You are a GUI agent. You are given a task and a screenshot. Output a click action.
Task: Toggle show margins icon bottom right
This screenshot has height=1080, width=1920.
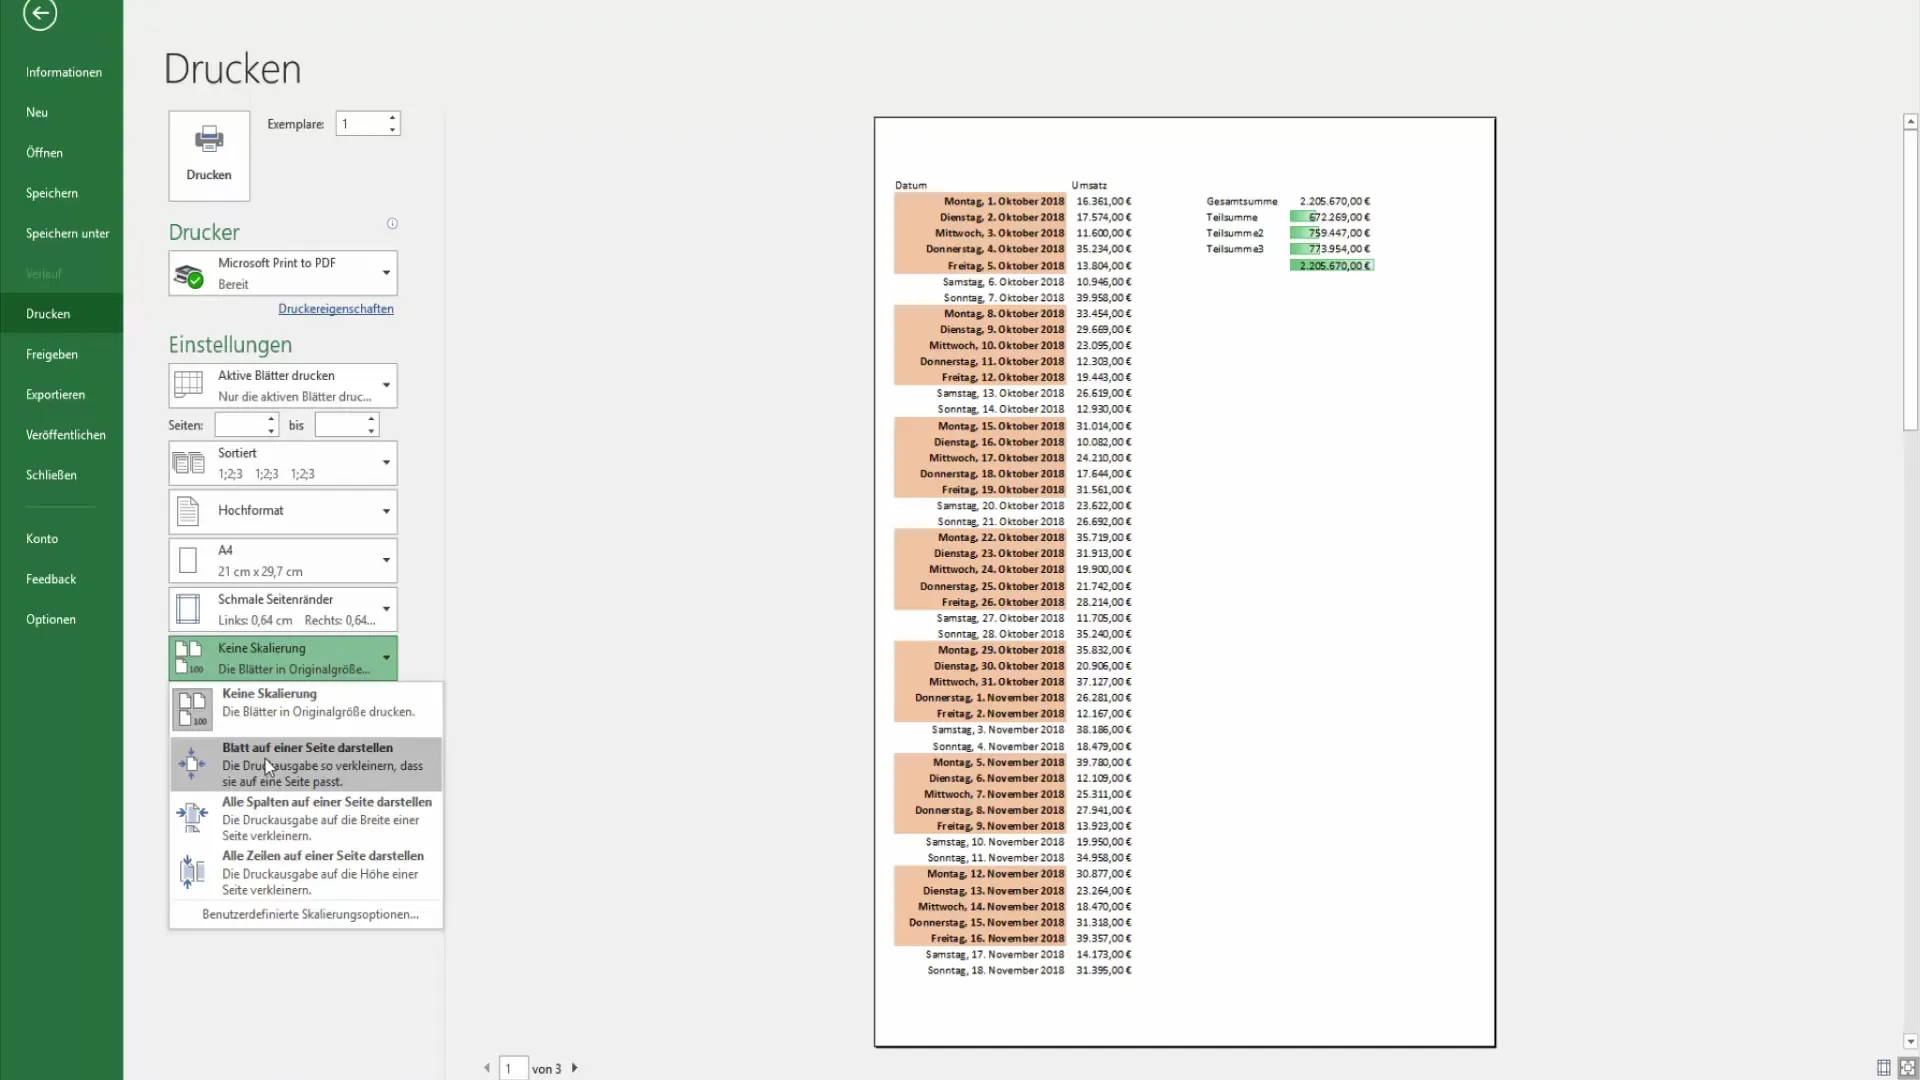pyautogui.click(x=1884, y=1067)
